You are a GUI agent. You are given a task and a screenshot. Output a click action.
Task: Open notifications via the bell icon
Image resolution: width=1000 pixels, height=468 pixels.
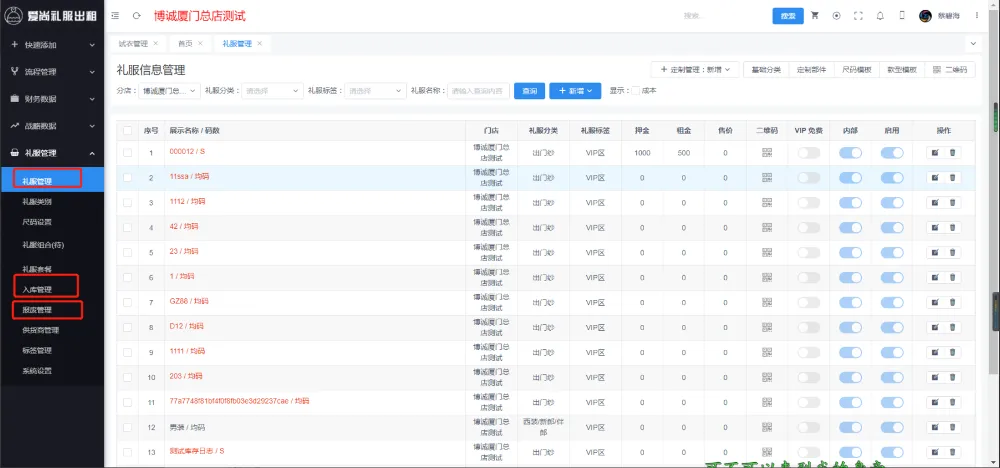880,16
